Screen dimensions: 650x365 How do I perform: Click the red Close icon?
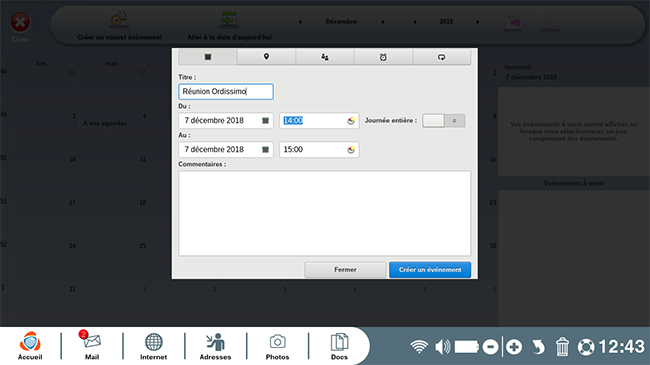(x=20, y=22)
